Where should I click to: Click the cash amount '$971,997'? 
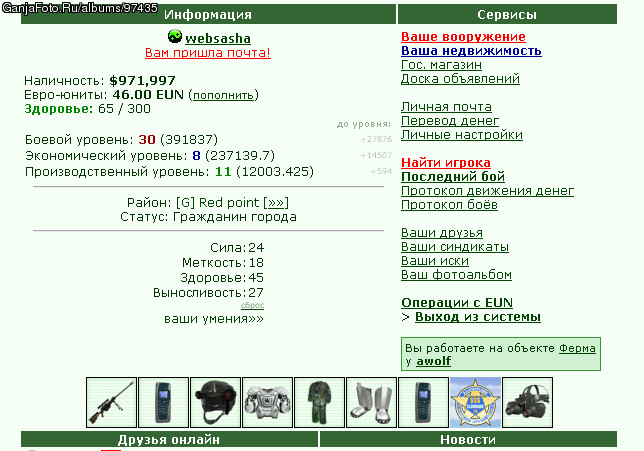tap(142, 81)
